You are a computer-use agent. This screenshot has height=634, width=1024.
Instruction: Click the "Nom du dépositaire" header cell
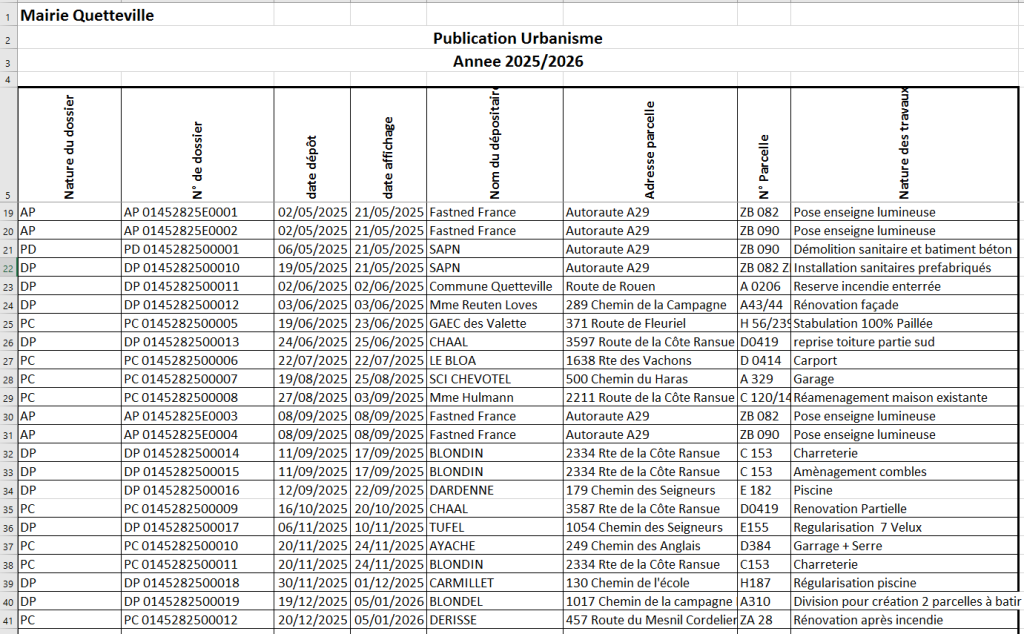pyautogui.click(x=494, y=145)
